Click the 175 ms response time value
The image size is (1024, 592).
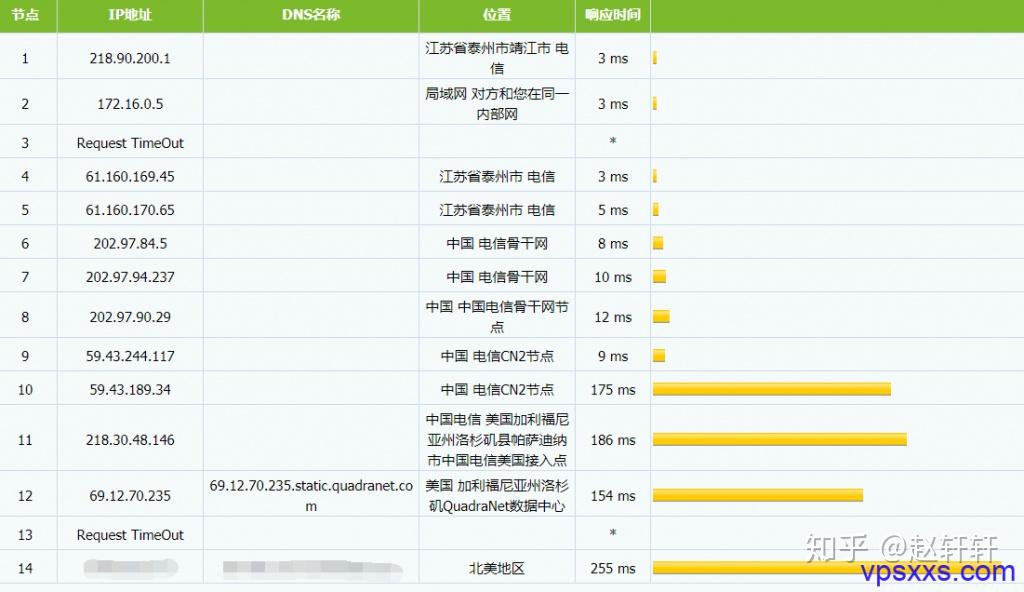[612, 389]
